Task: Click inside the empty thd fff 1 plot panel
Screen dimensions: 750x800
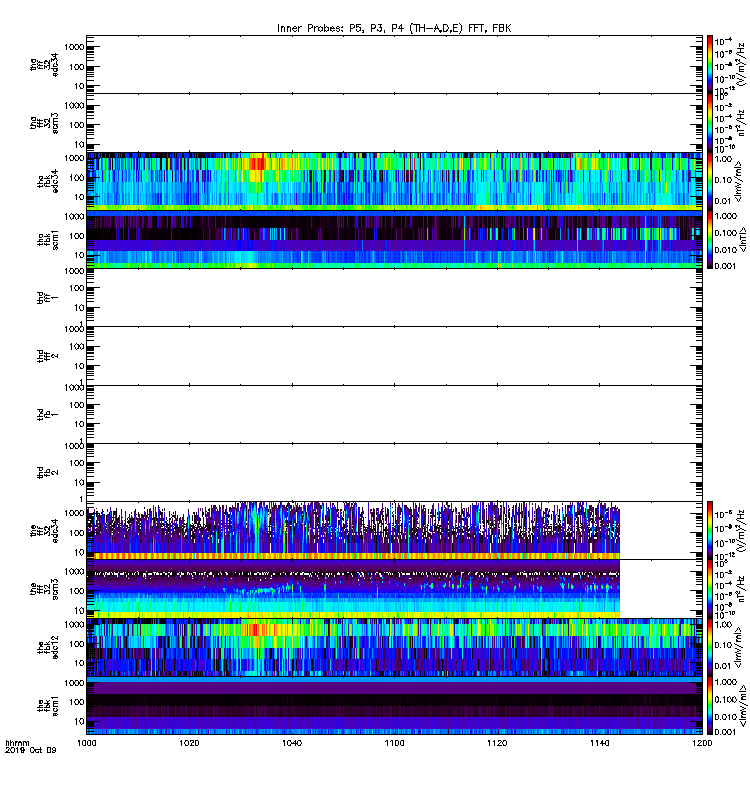Action: coord(394,298)
